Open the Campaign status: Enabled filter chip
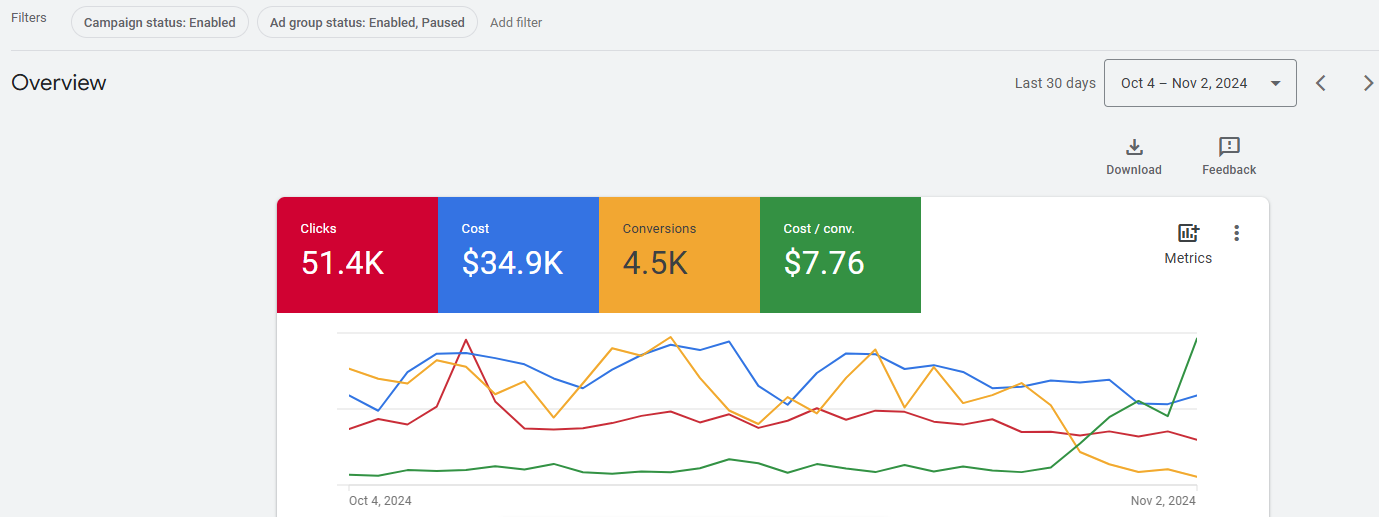Screen dimensions: 1379x517 tap(160, 22)
